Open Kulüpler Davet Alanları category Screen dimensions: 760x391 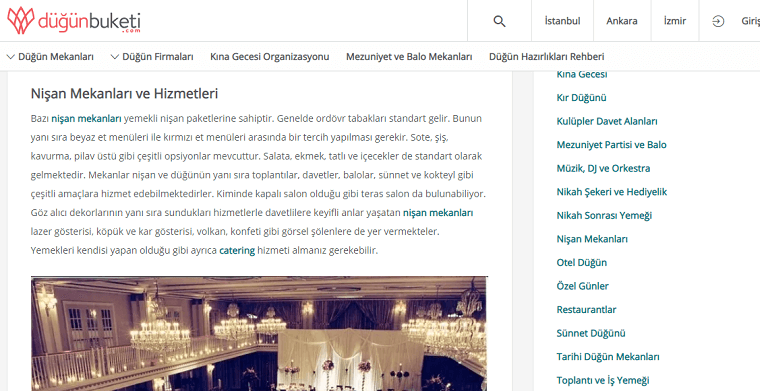tap(607, 122)
